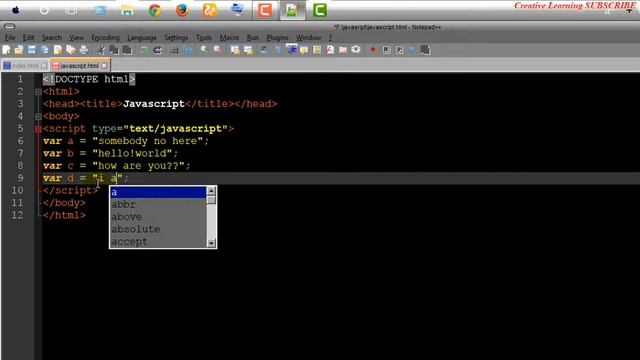Toggle file monitoring eye icon
The image size is (640, 360).
(356, 50)
